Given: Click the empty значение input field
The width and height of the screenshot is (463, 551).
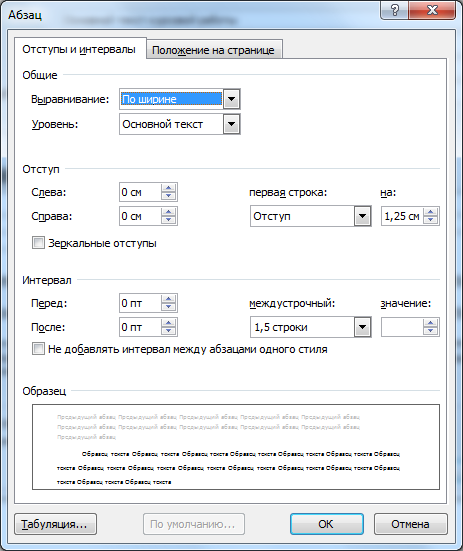Looking at the screenshot, I should point(402,327).
